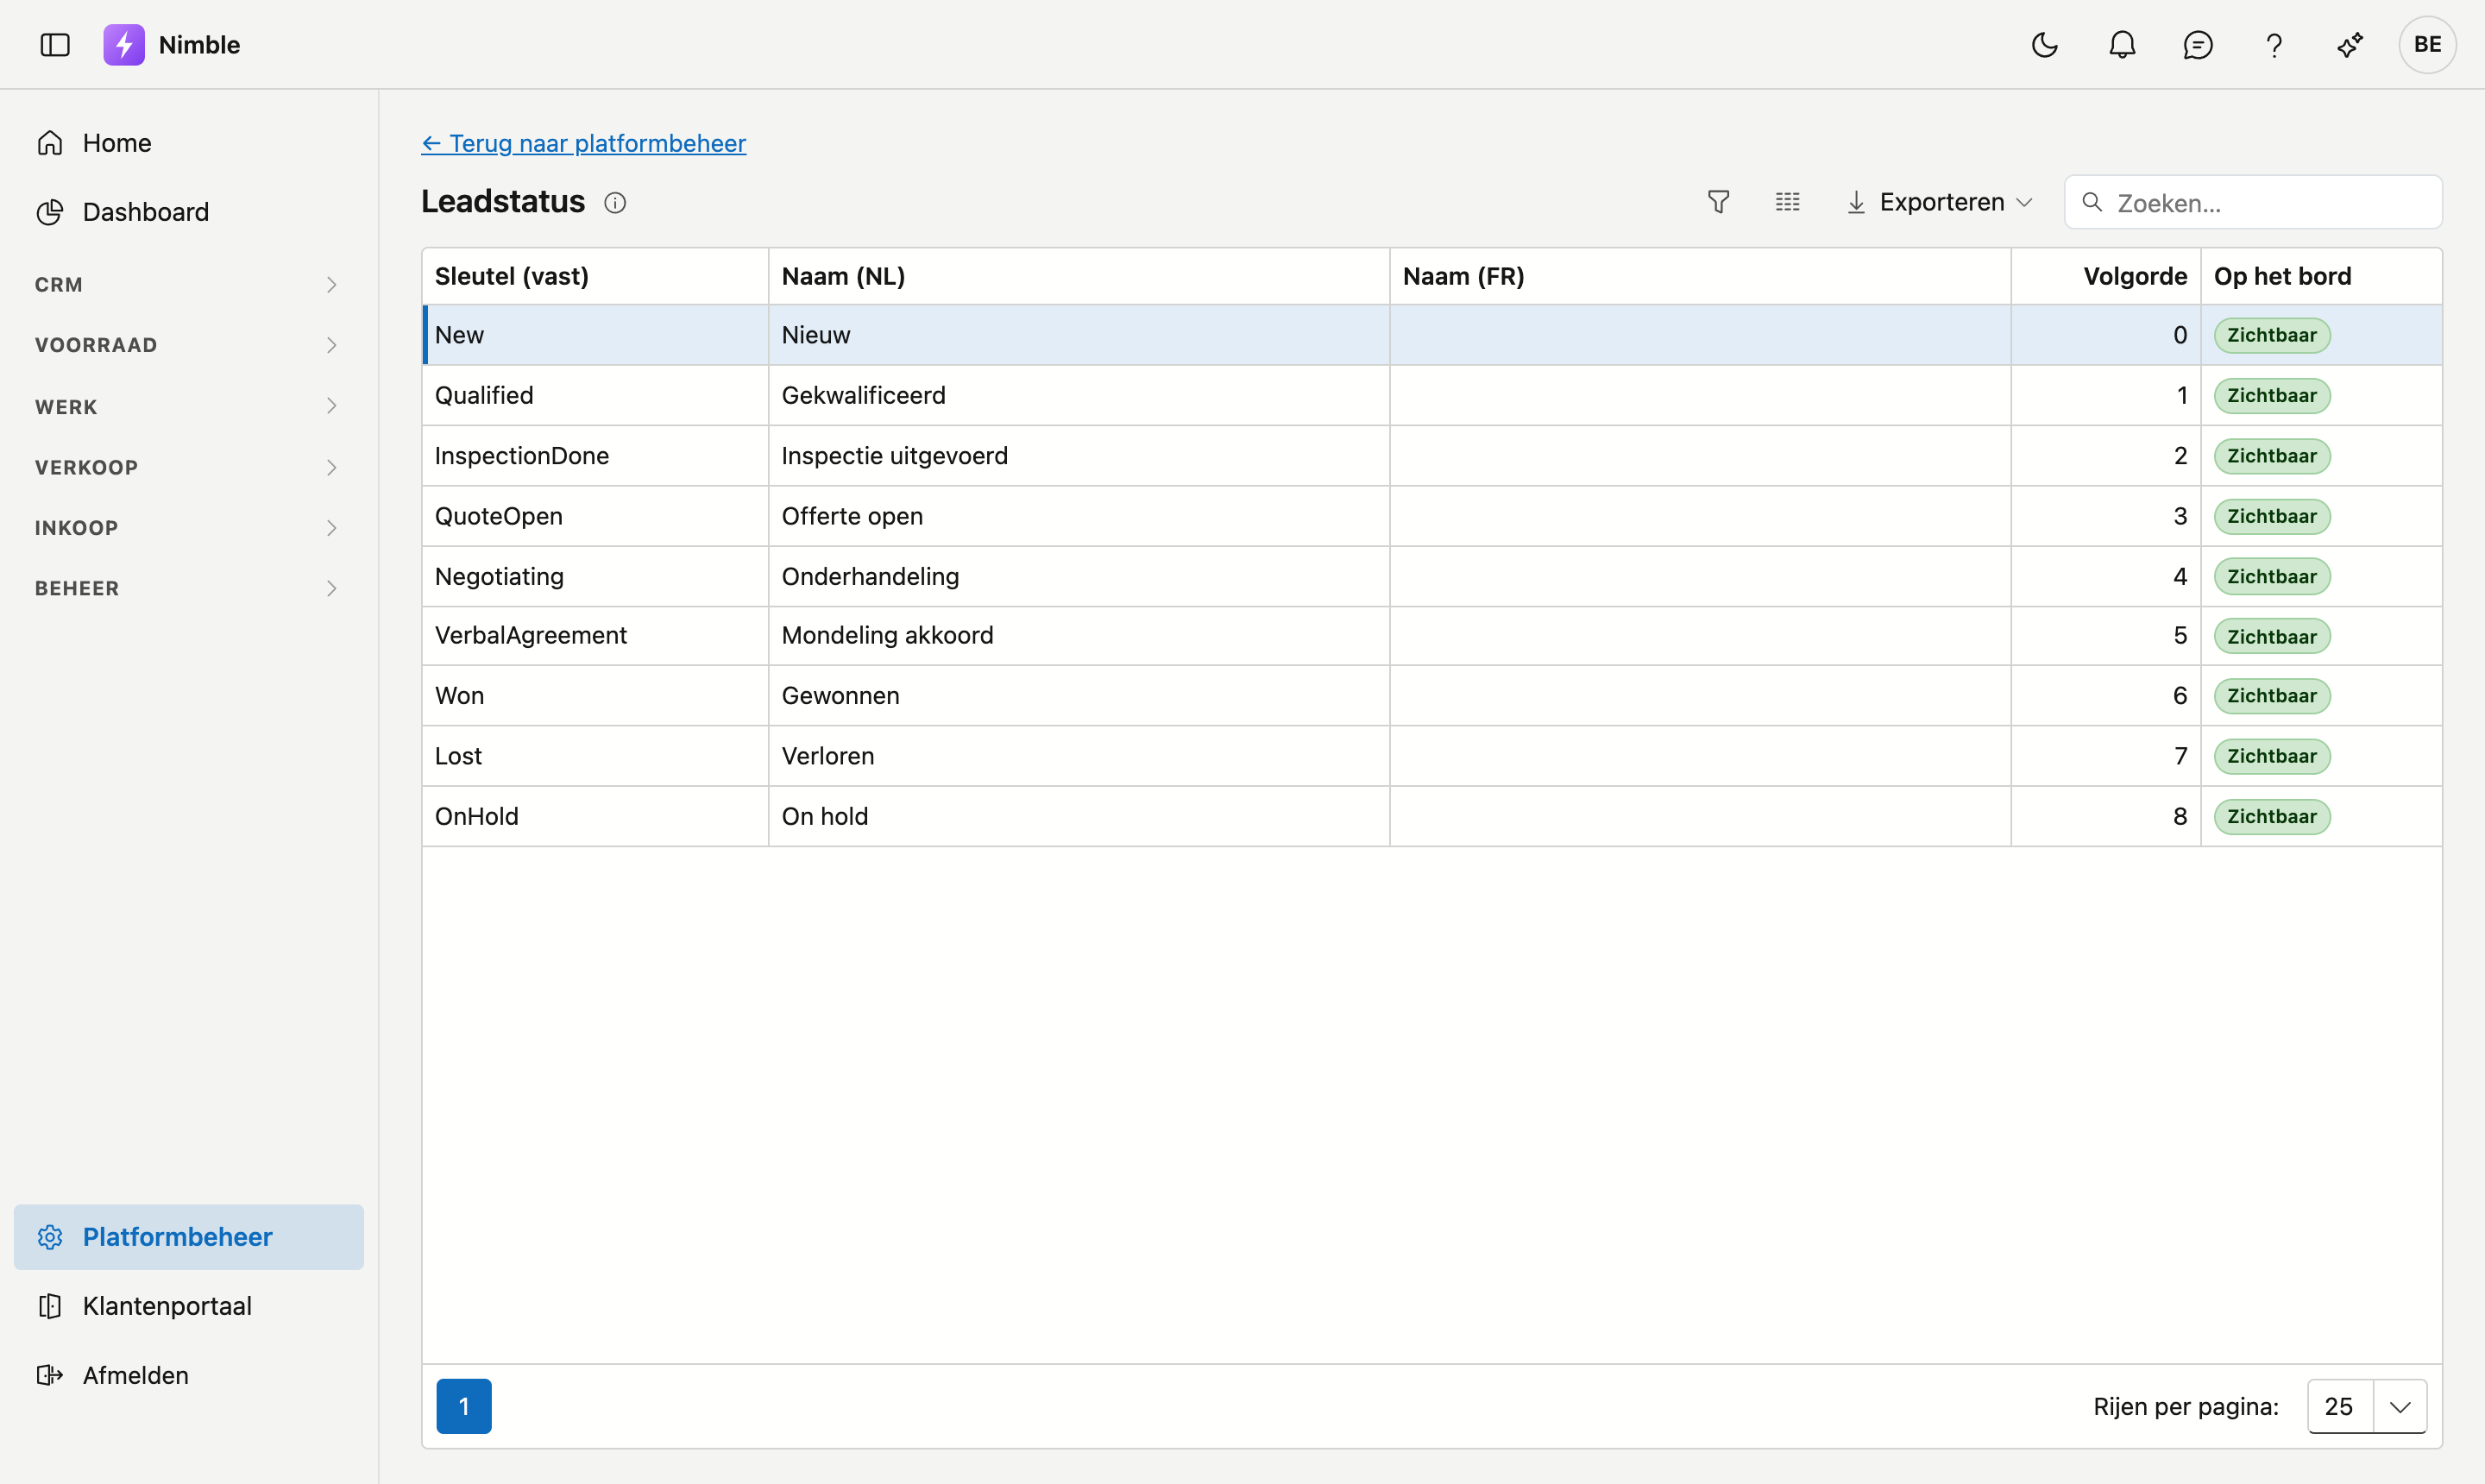This screenshot has width=2485, height=1484.
Task: Launch the AI sparkle assistant
Action: [2350, 45]
